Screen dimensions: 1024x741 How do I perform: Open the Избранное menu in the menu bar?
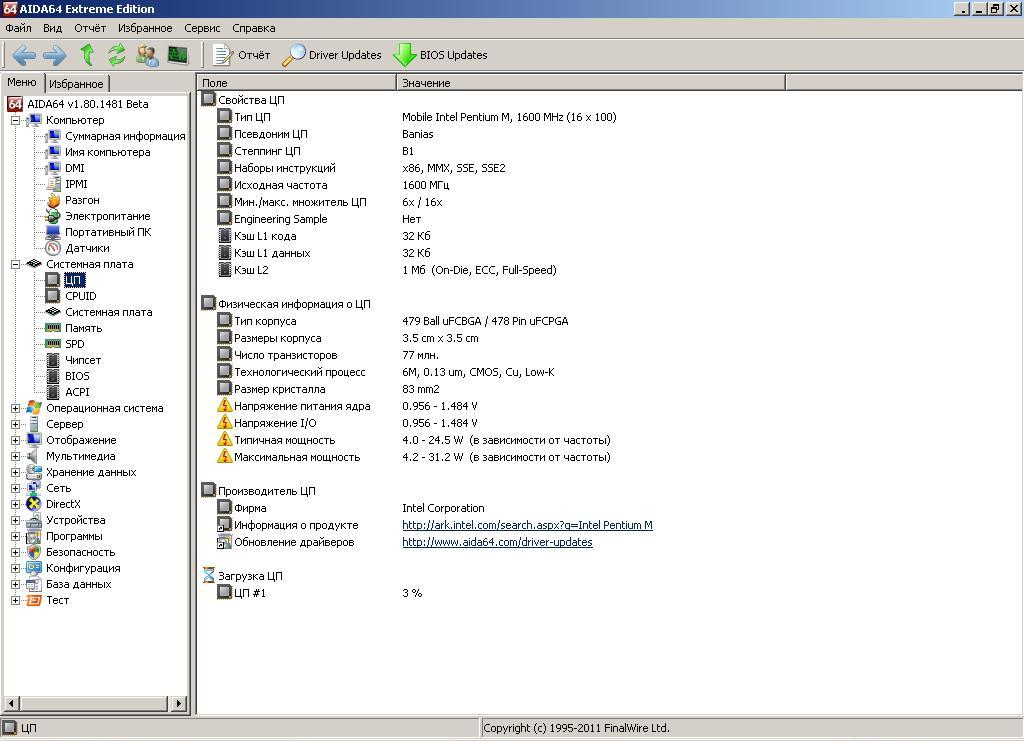pos(145,28)
